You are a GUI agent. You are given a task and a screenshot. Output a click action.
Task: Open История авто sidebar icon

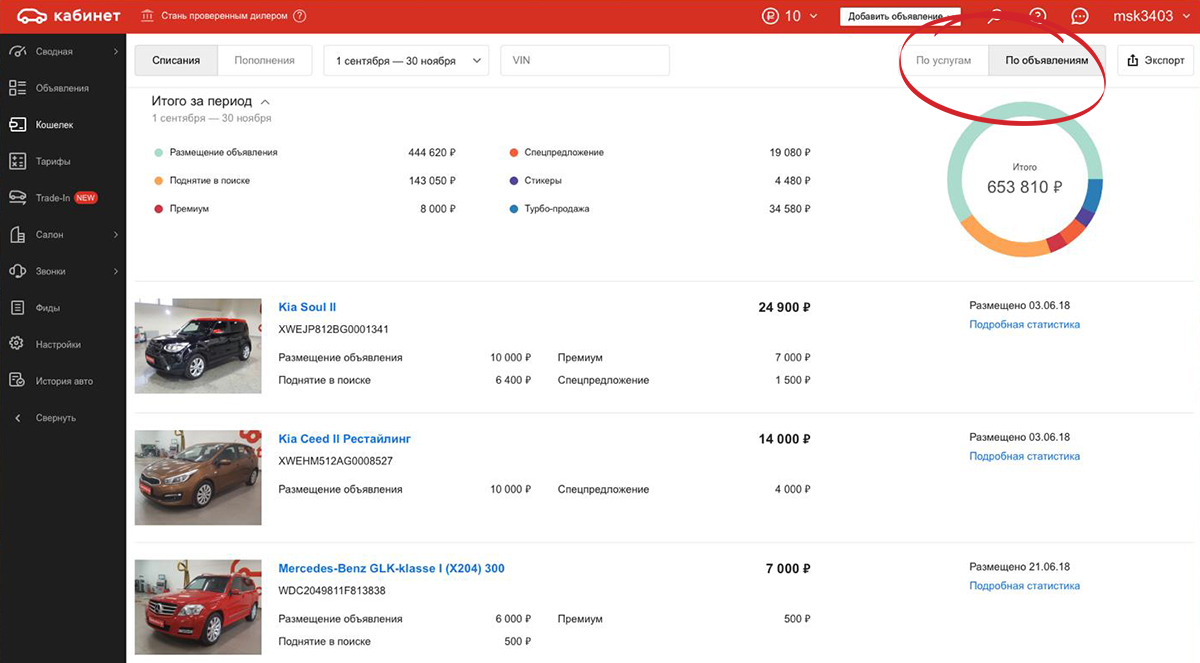[17, 381]
